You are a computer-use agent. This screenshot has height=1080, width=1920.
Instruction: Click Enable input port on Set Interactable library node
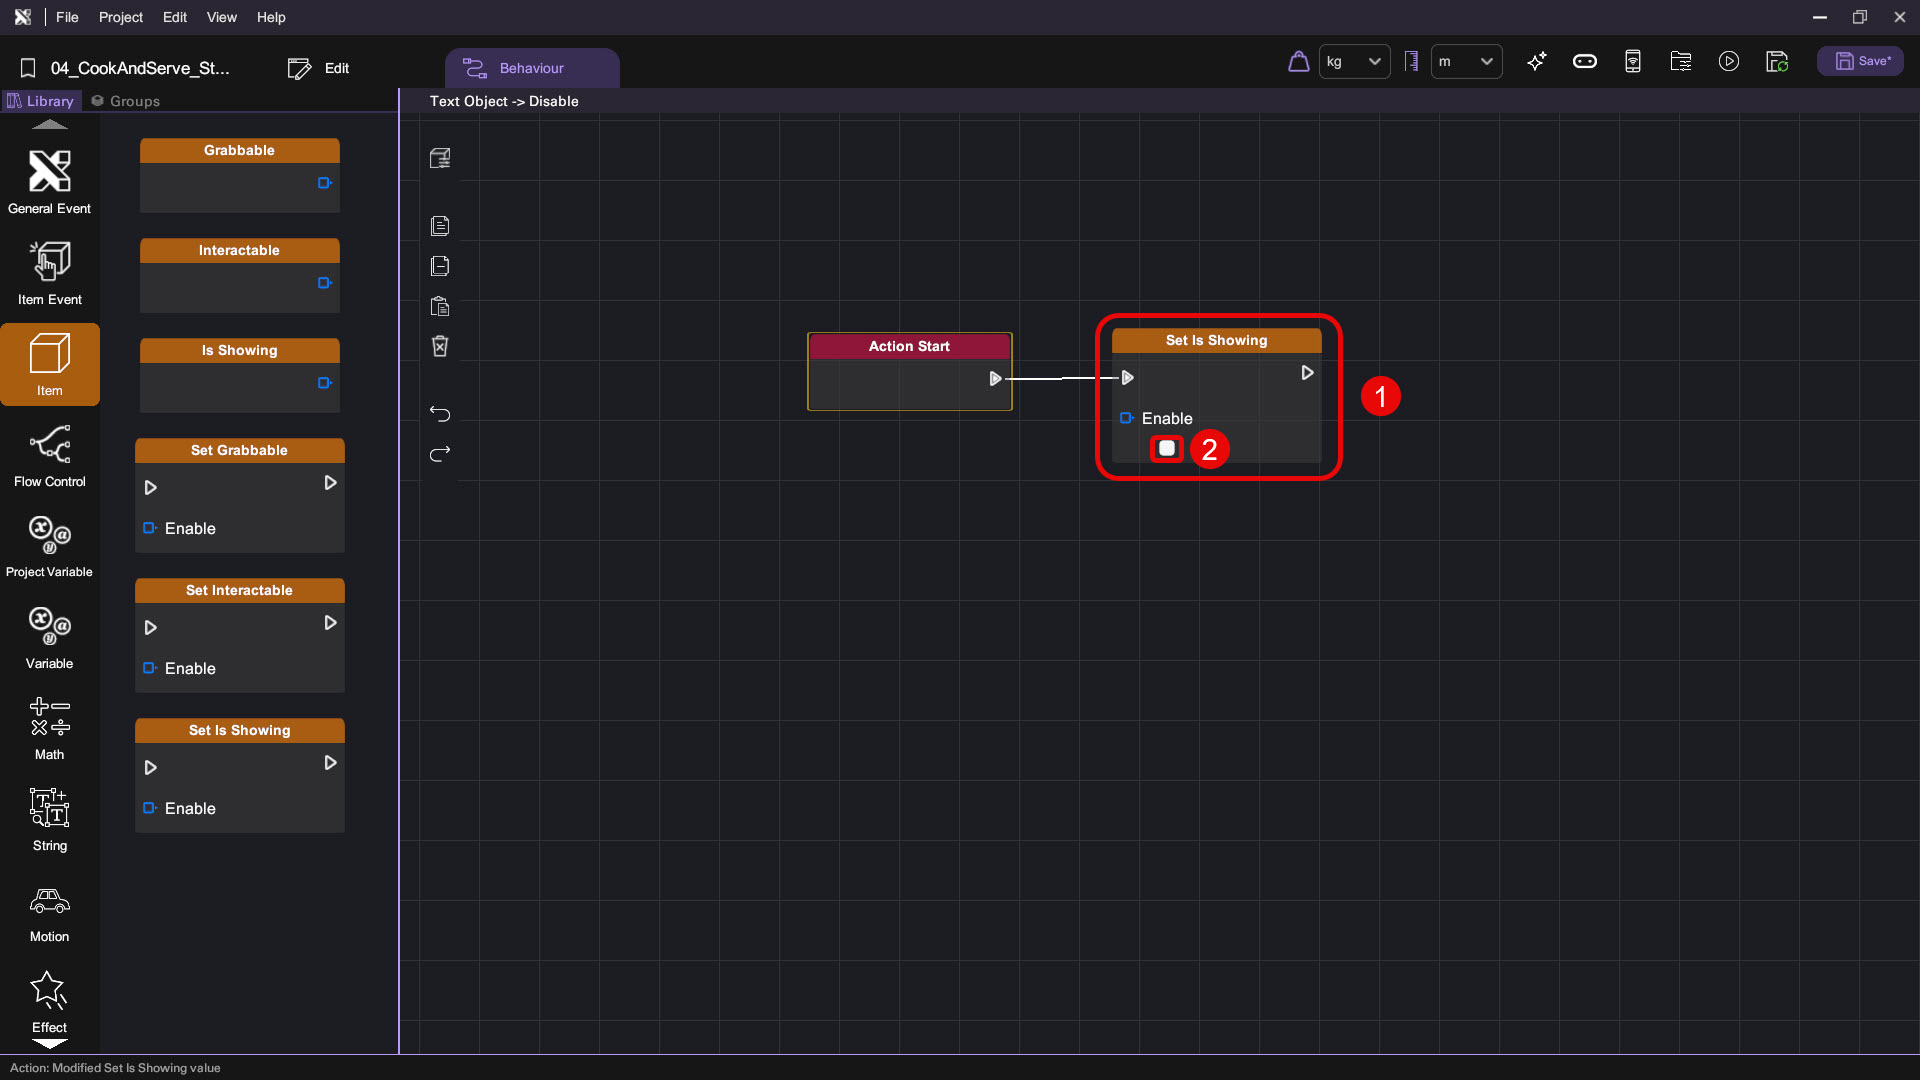coord(149,668)
